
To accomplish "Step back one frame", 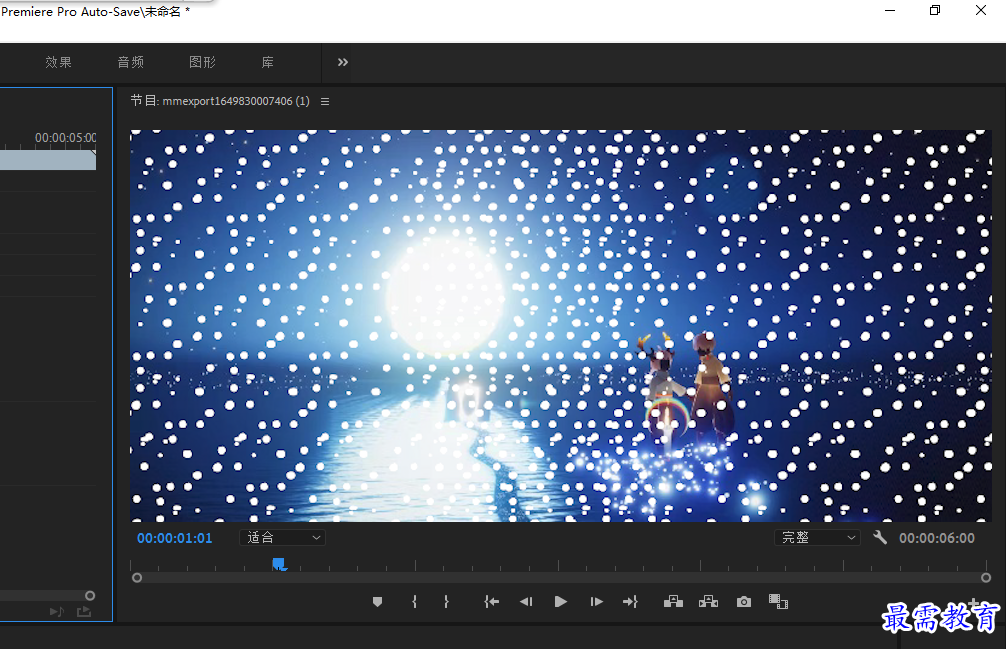I will [526, 602].
